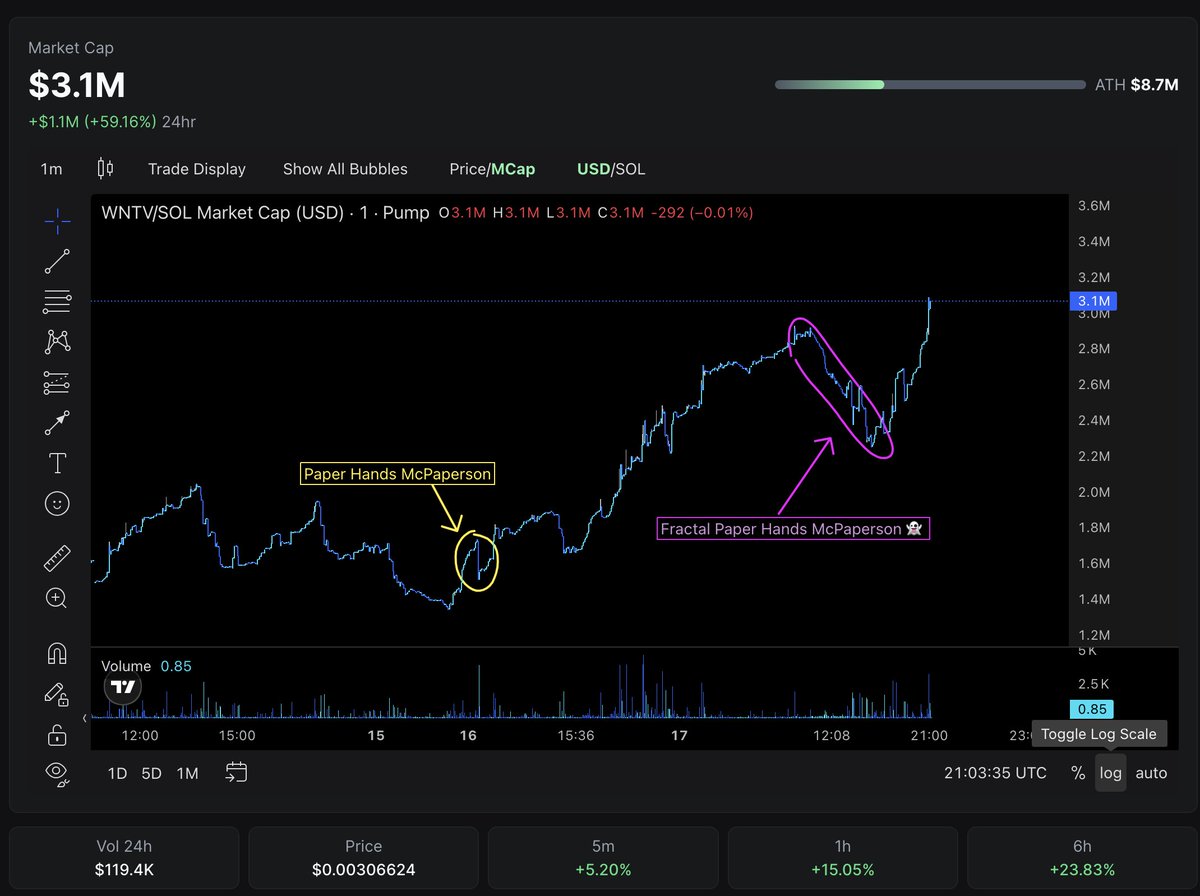
Task: Click the Volume indicator label
Action: 126,666
